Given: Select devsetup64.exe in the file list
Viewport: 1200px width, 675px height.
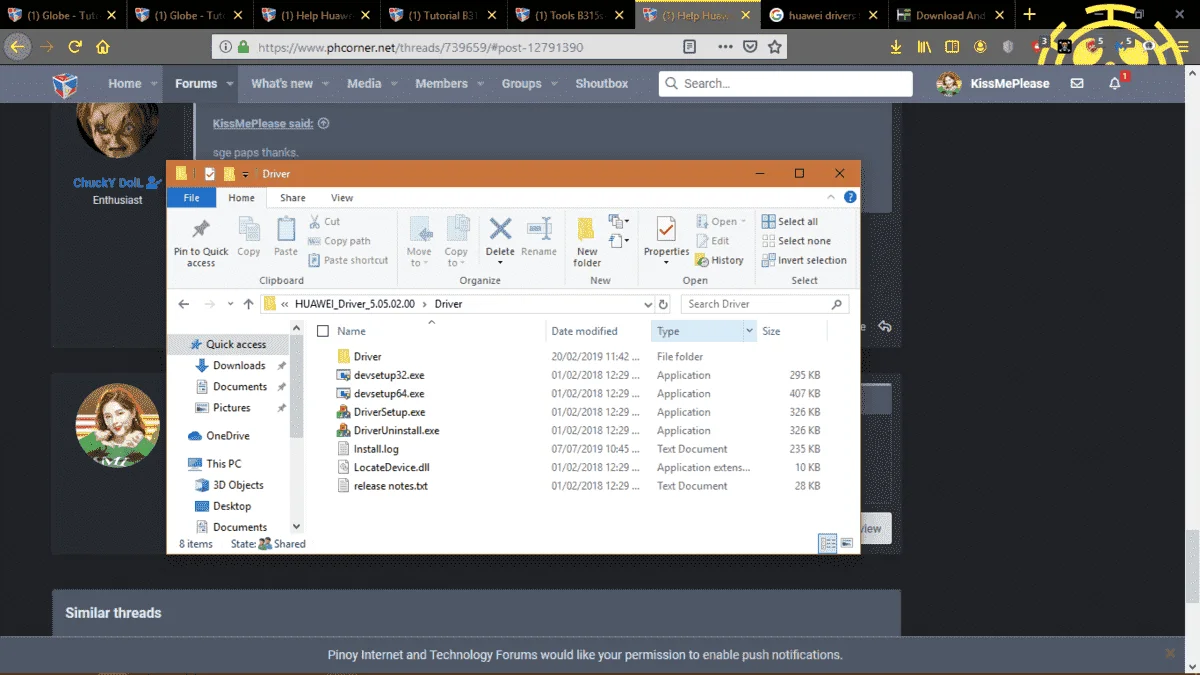Looking at the screenshot, I should 389,394.
